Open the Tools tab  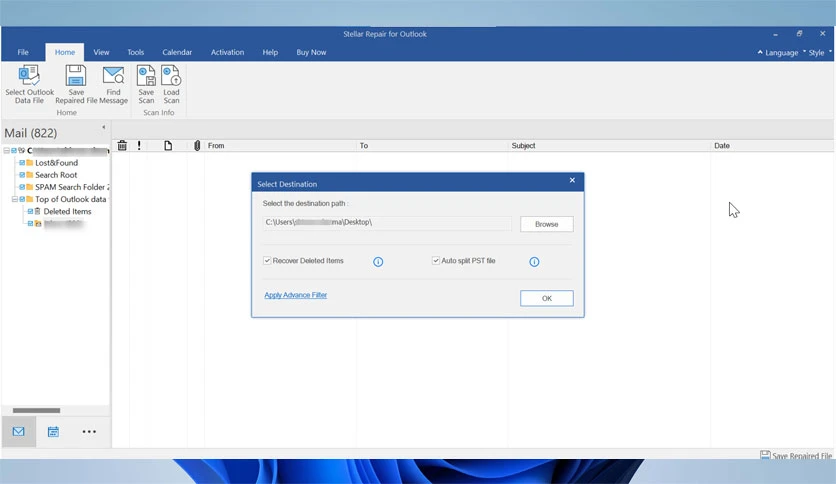point(135,52)
